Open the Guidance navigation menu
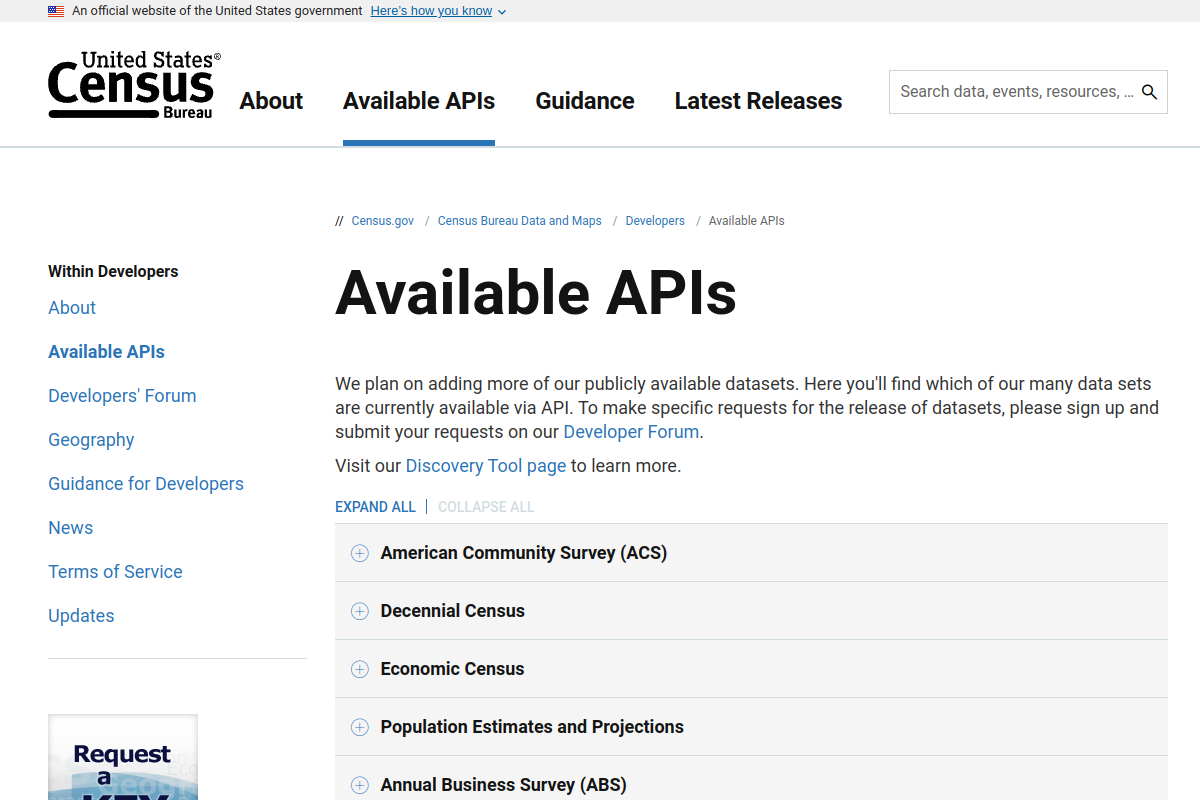The image size is (1200, 800). 585,101
